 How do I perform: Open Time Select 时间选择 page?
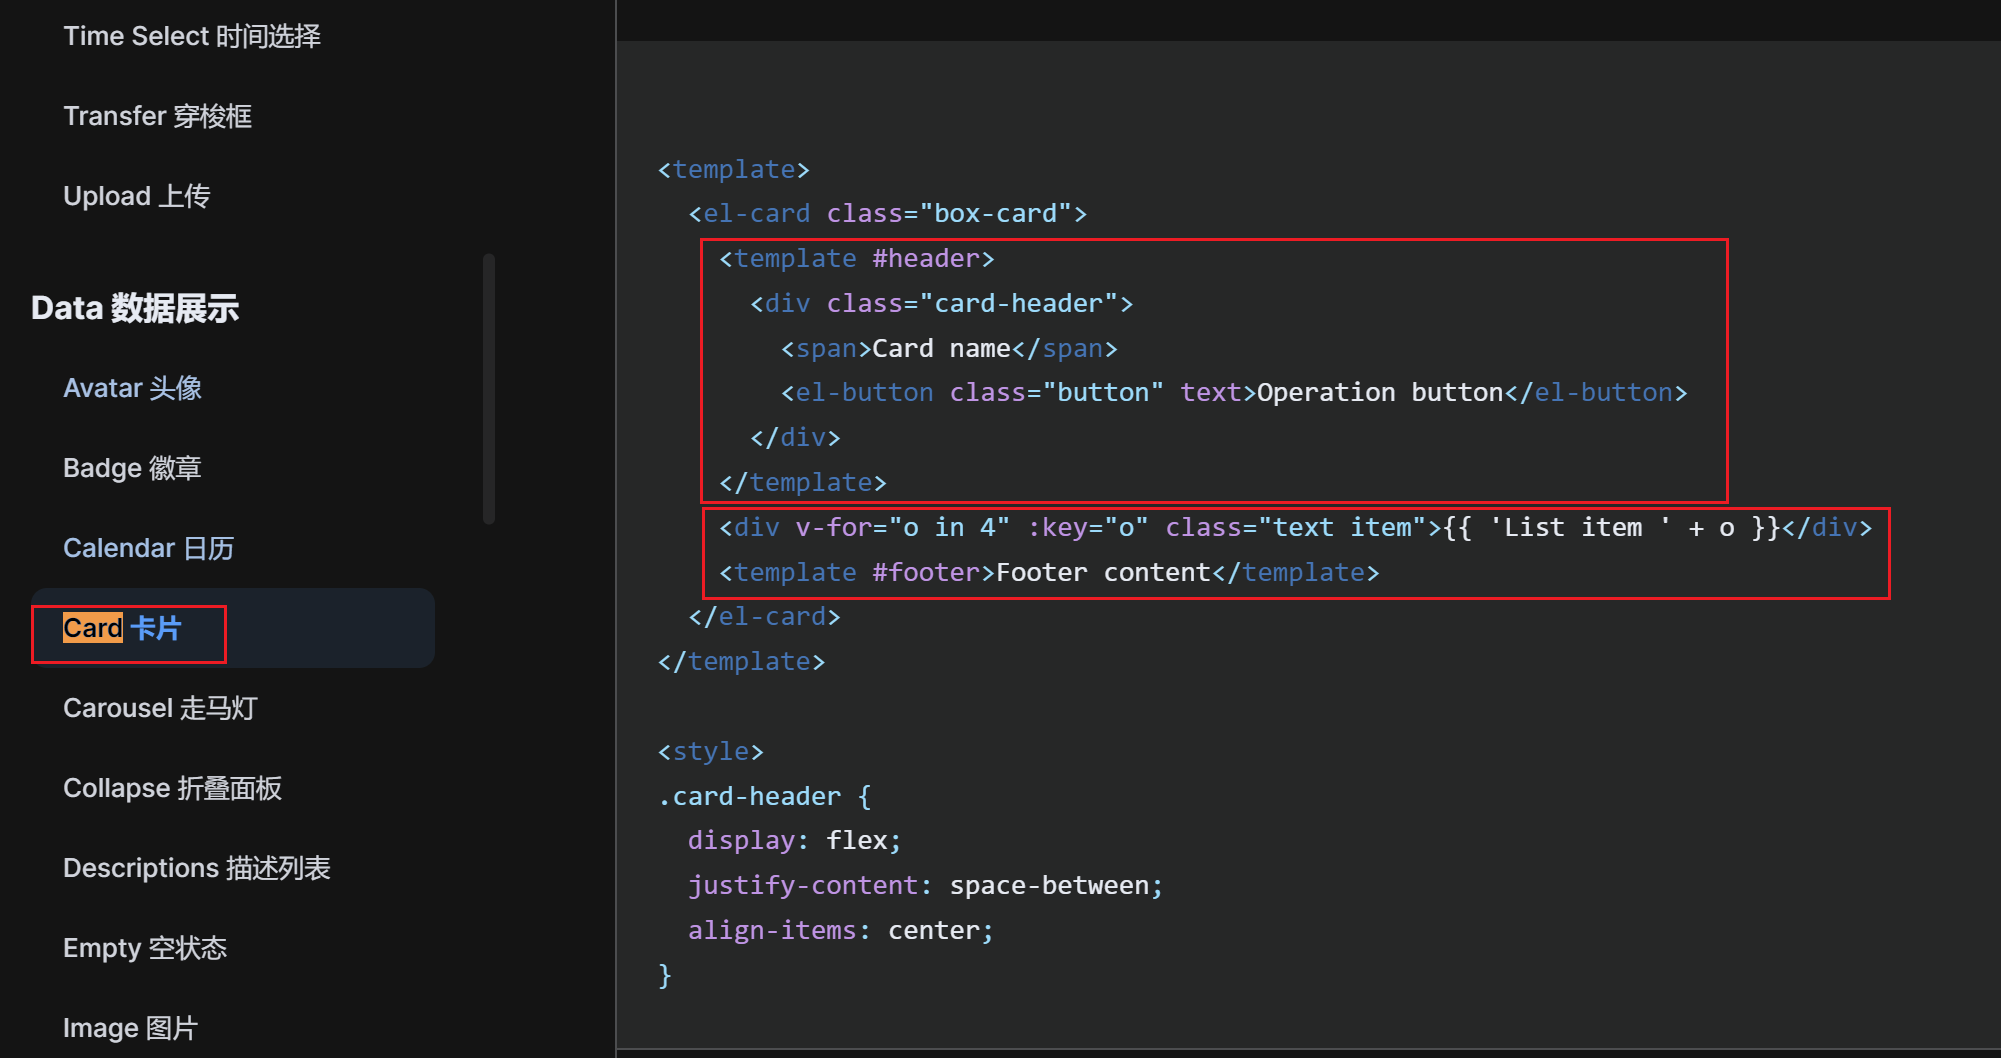tap(192, 35)
